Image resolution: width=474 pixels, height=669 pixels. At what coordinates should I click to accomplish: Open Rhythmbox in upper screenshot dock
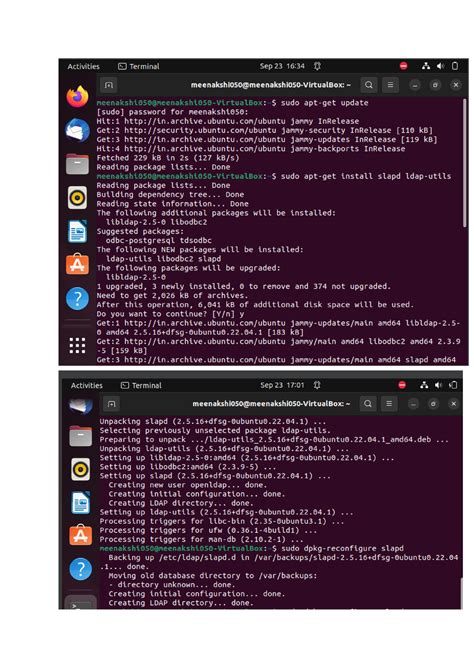pyautogui.click(x=77, y=198)
